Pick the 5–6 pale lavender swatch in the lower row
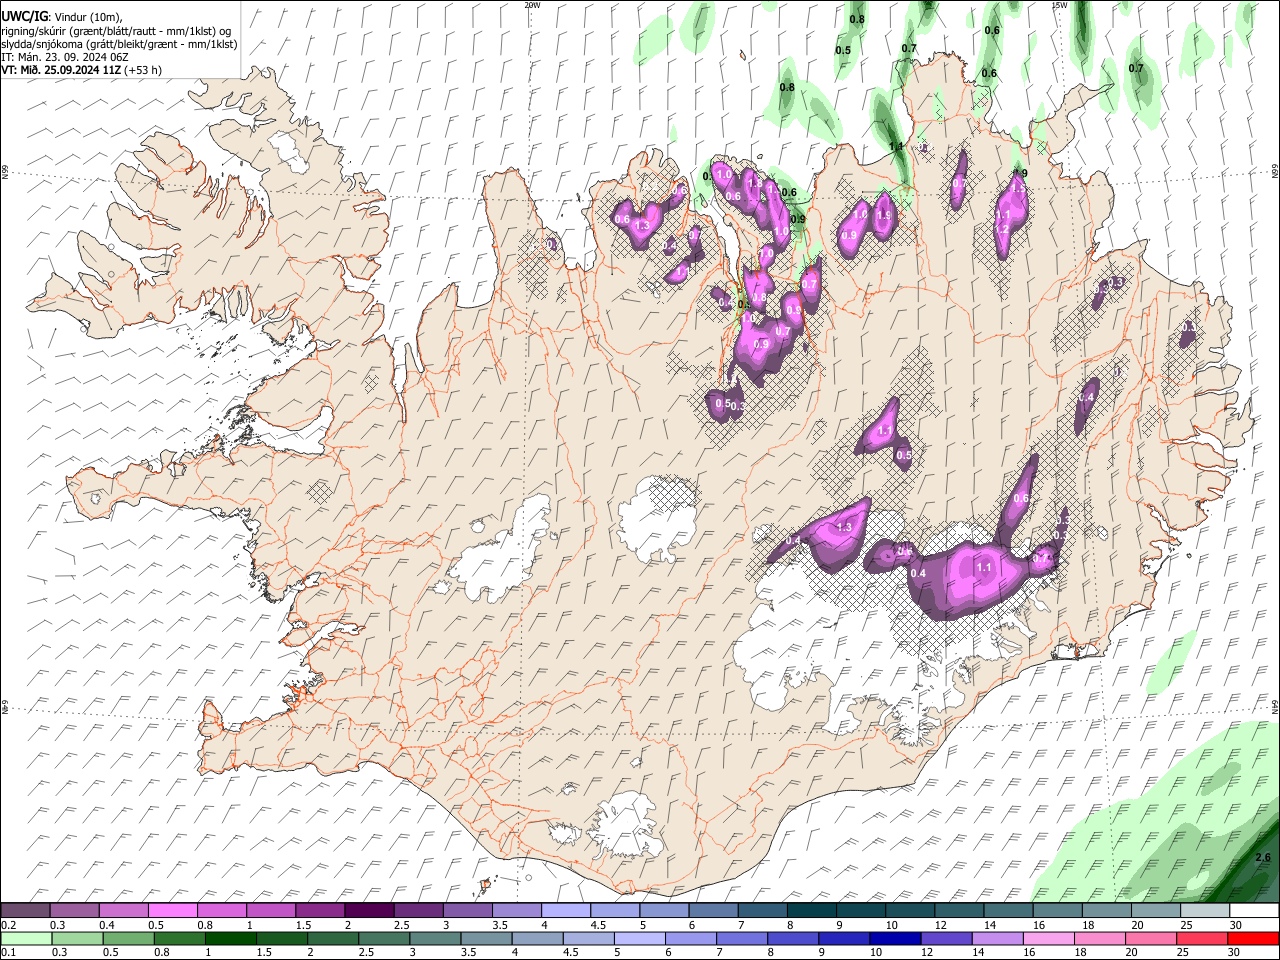This screenshot has width=1280, height=960. coord(639,938)
